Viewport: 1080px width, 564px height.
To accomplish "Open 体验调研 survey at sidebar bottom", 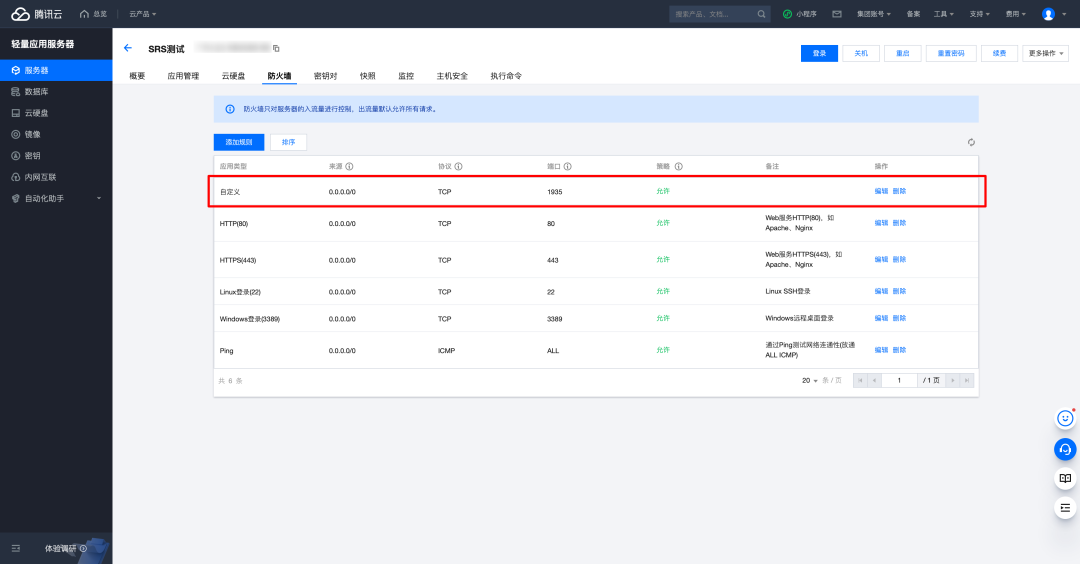I will pos(65,549).
